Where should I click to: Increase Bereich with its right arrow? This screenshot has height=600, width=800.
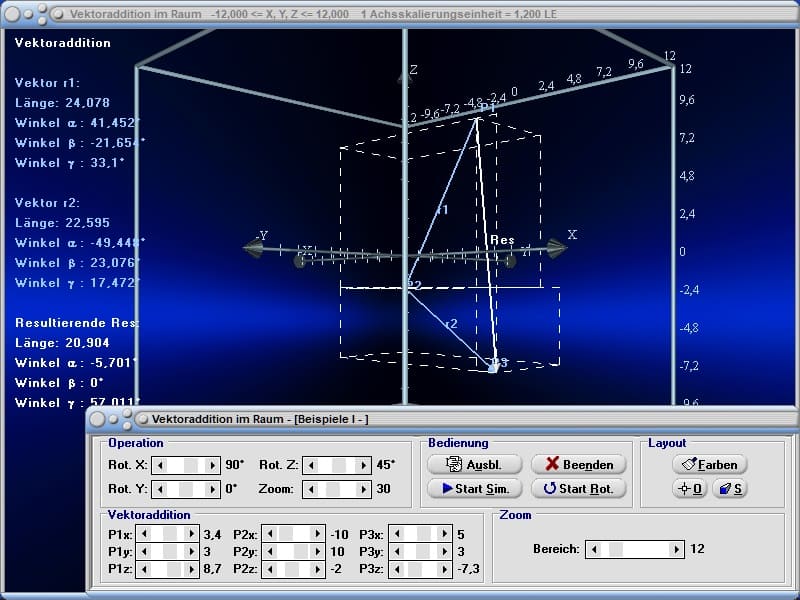click(x=677, y=549)
